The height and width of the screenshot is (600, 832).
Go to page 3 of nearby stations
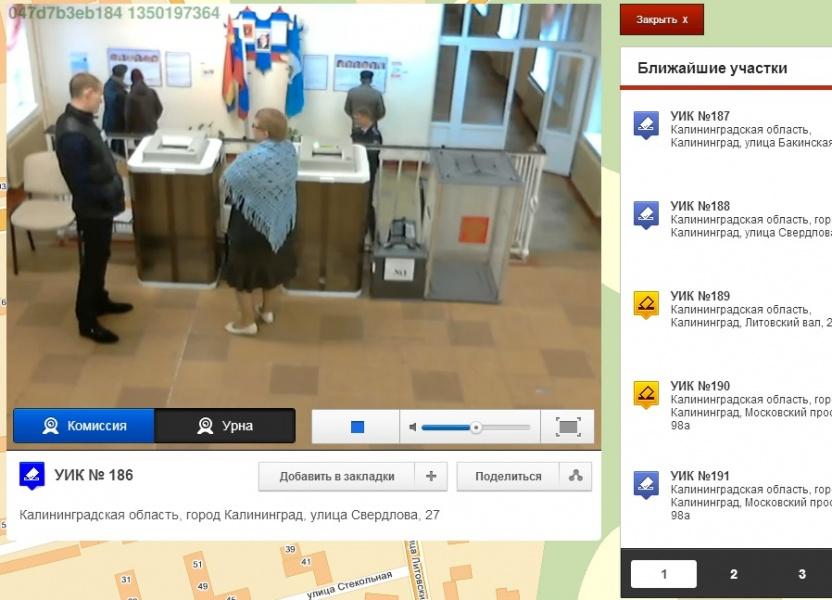pyautogui.click(x=801, y=574)
